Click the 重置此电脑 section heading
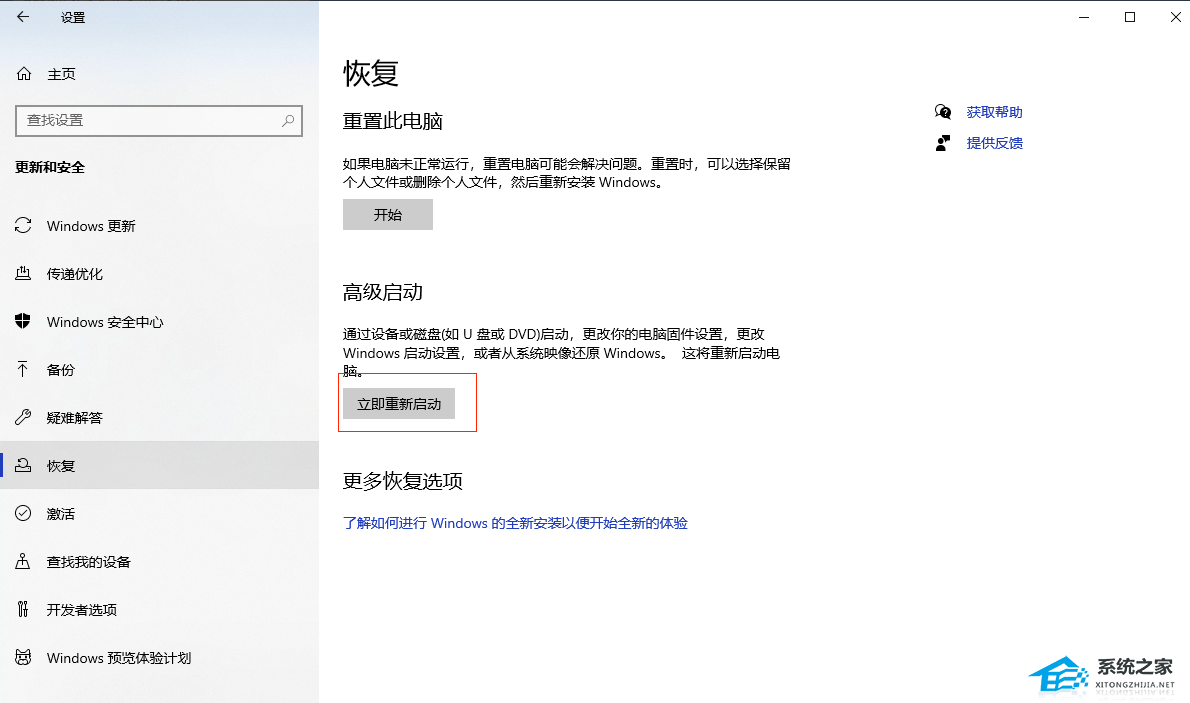Screen dimensions: 1190x703 (x=392, y=121)
